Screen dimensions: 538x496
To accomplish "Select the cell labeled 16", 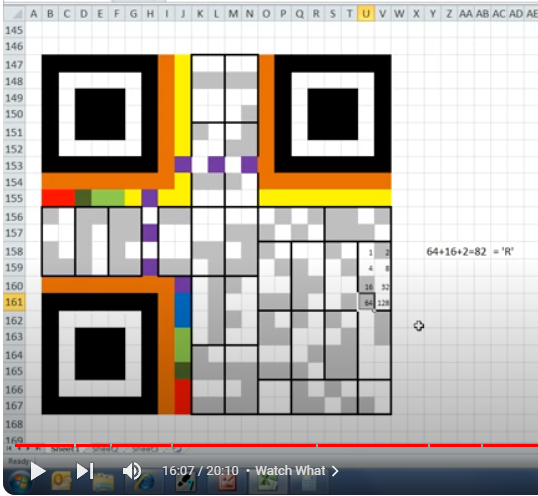I will [366, 286].
